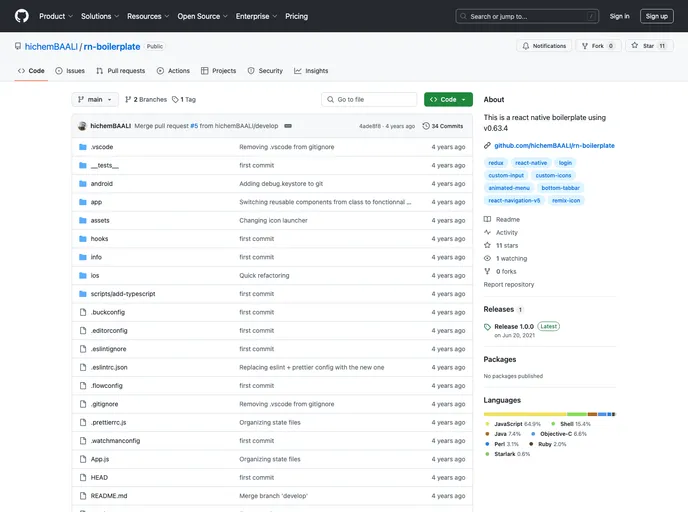
Task: Click the tag icon next to 1 Tag
Action: click(x=175, y=100)
